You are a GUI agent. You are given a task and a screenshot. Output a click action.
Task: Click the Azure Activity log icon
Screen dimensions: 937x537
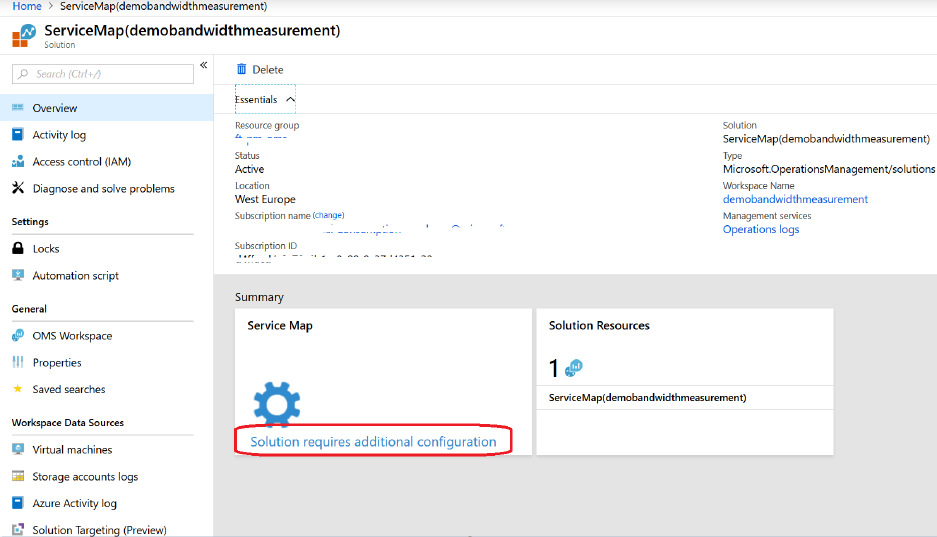click(x=18, y=503)
